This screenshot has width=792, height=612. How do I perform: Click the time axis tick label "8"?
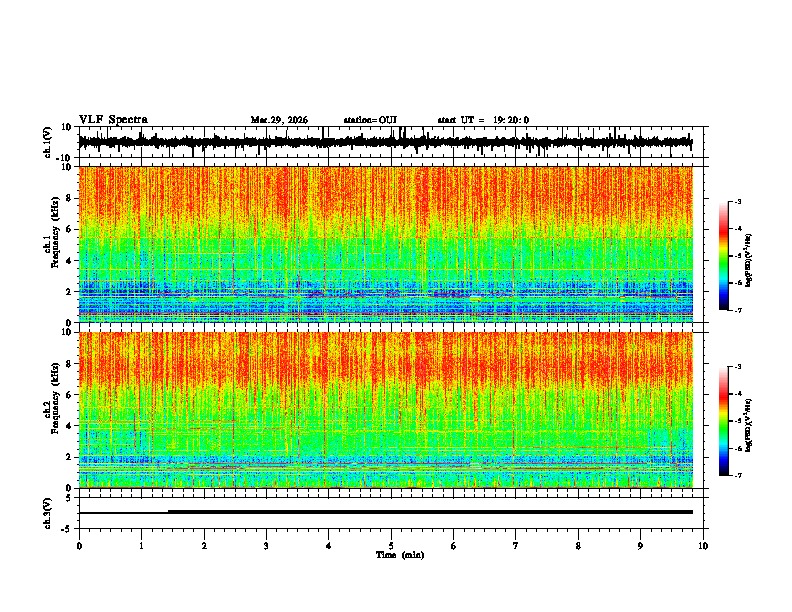coord(578,546)
